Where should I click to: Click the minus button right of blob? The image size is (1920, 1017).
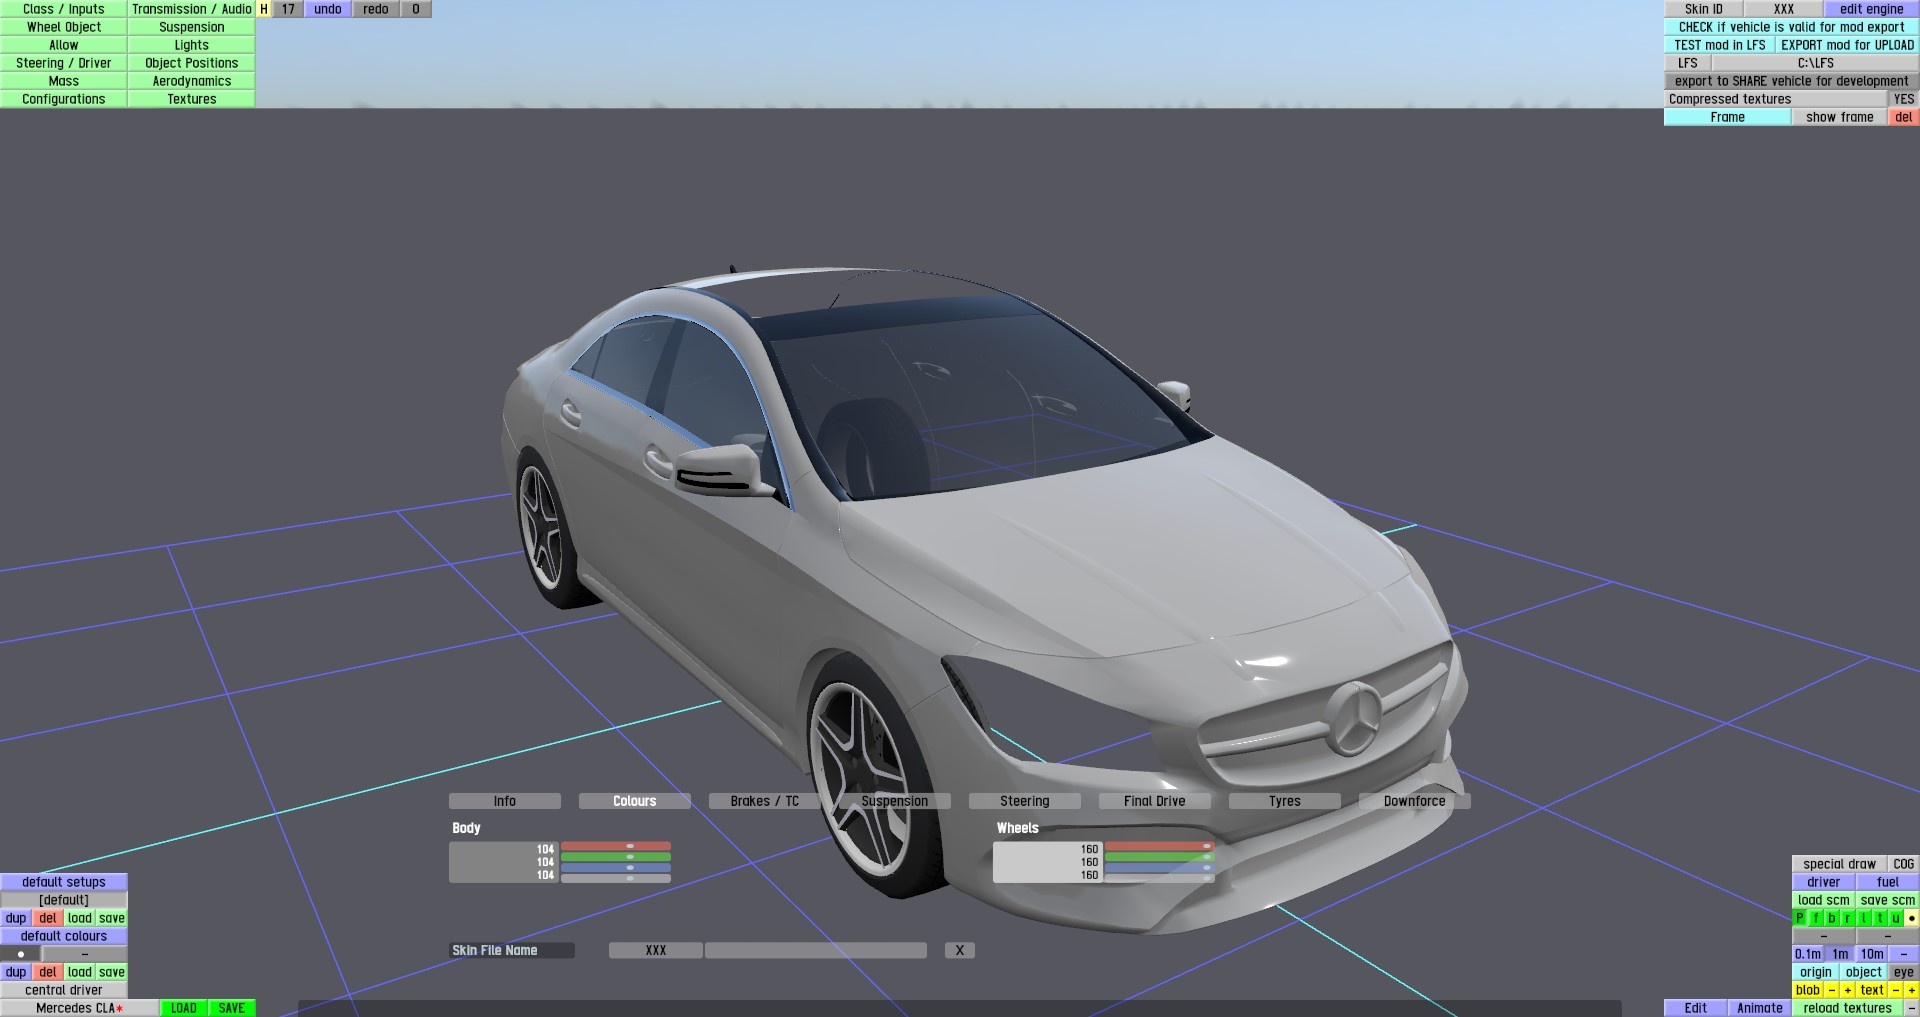pyautogui.click(x=1832, y=990)
